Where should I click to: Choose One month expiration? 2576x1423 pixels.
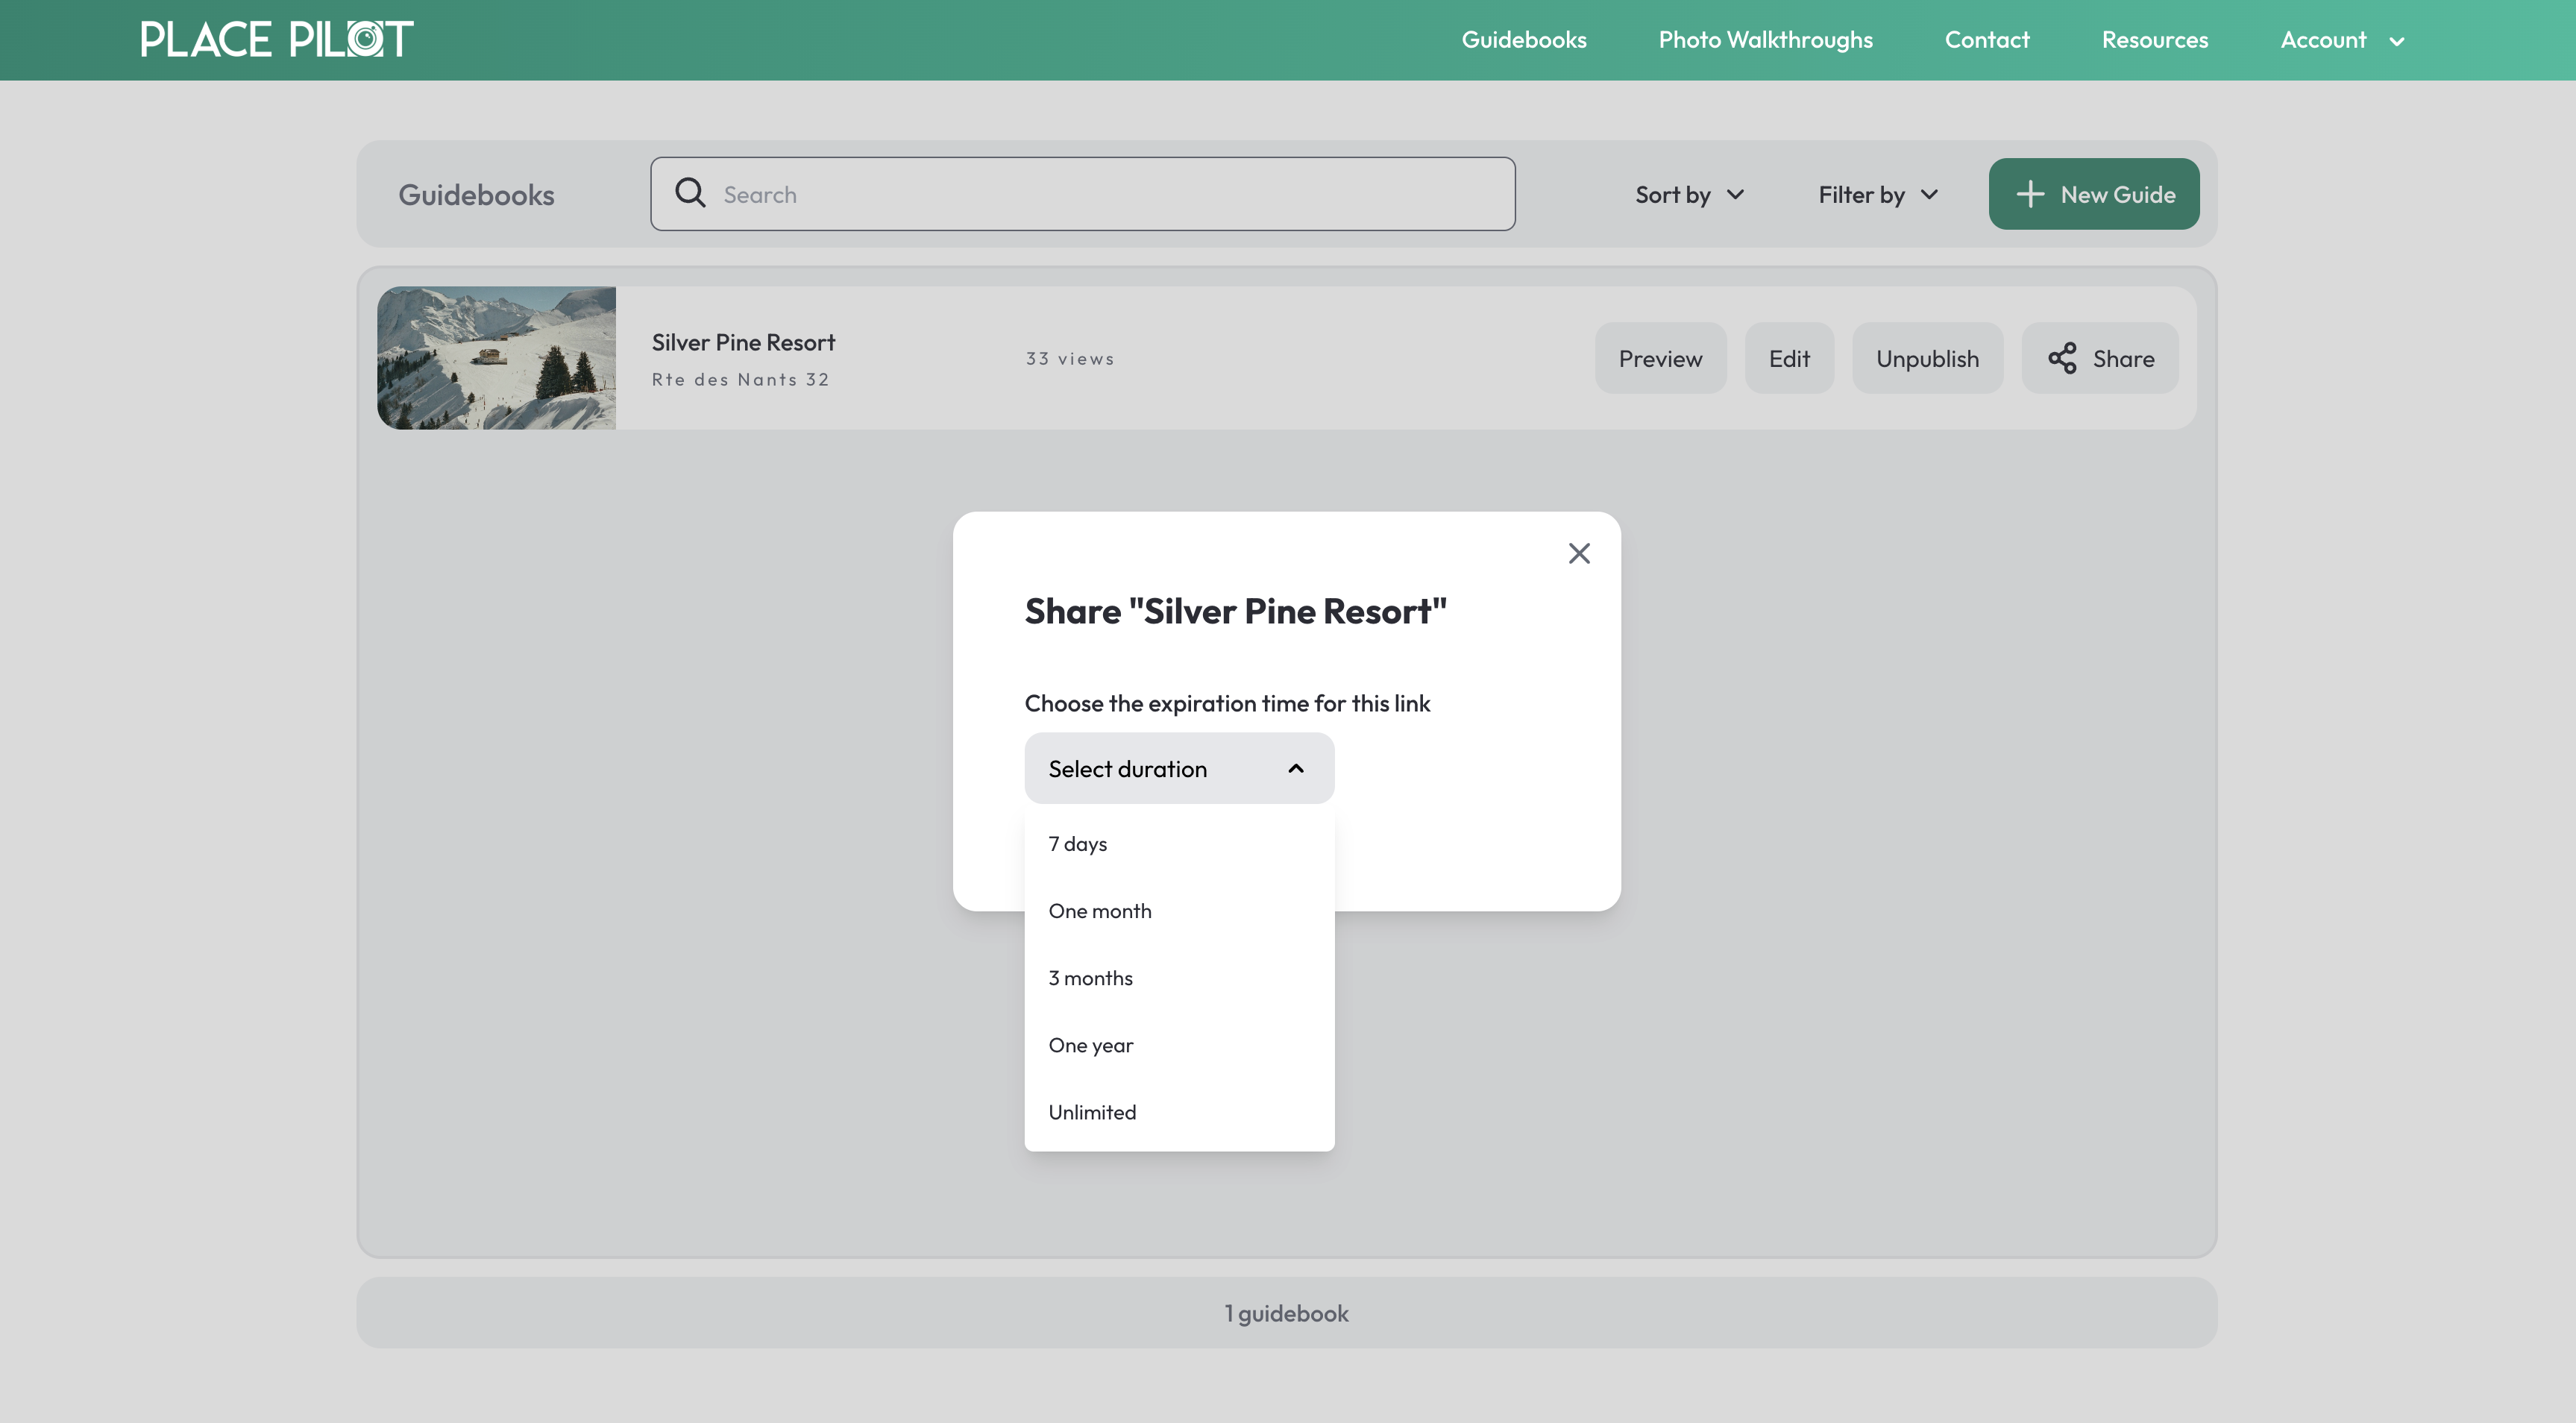(1100, 910)
